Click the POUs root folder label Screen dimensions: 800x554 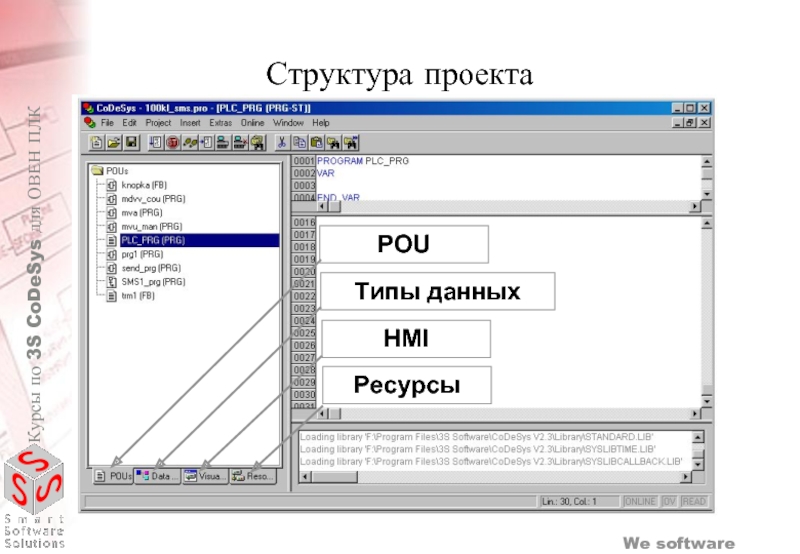pyautogui.click(x=117, y=171)
